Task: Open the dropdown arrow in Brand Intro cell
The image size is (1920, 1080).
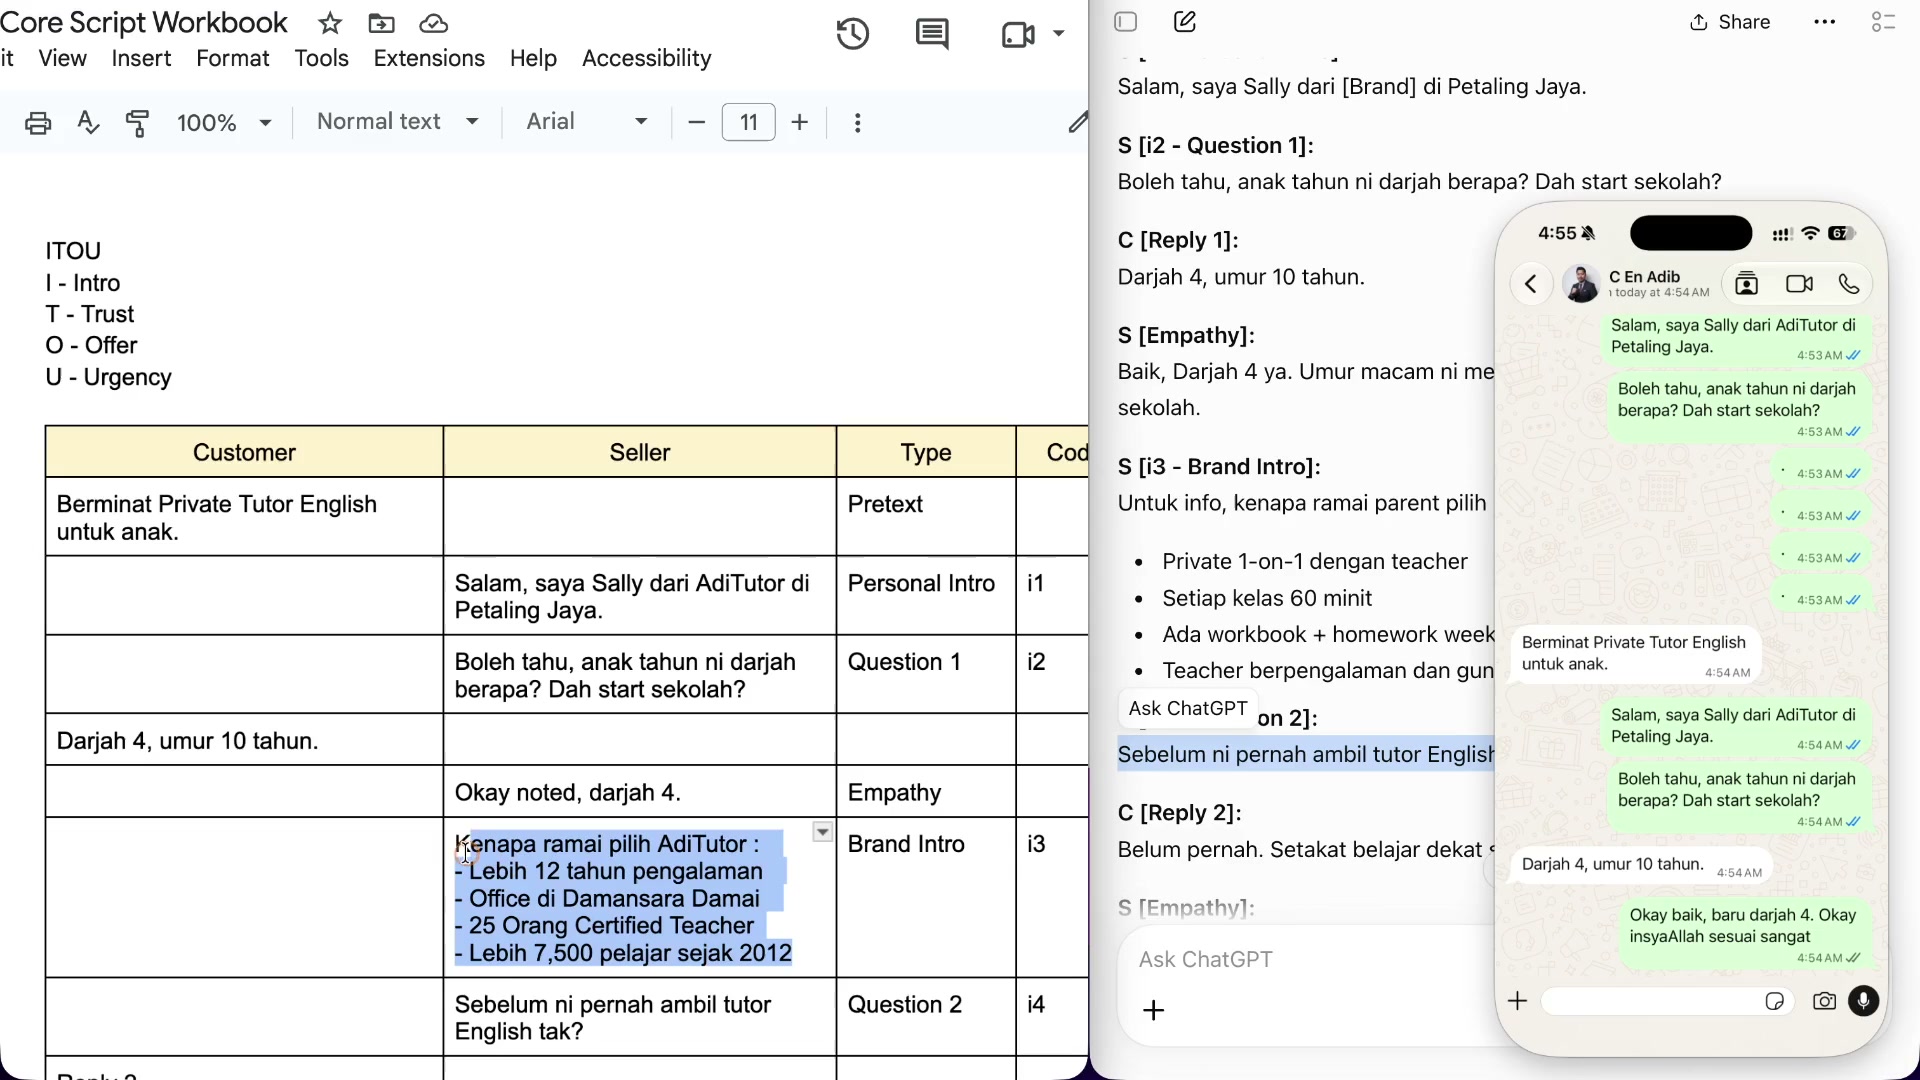Action: tap(822, 832)
